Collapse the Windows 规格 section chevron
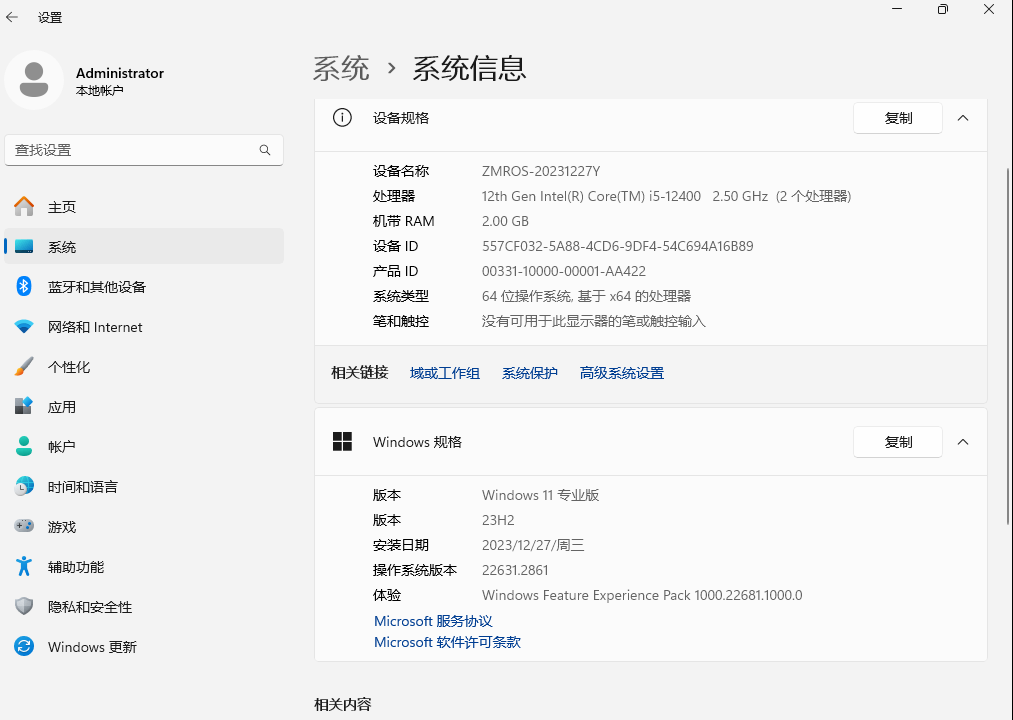Viewport: 1013px width, 720px height. tap(963, 442)
